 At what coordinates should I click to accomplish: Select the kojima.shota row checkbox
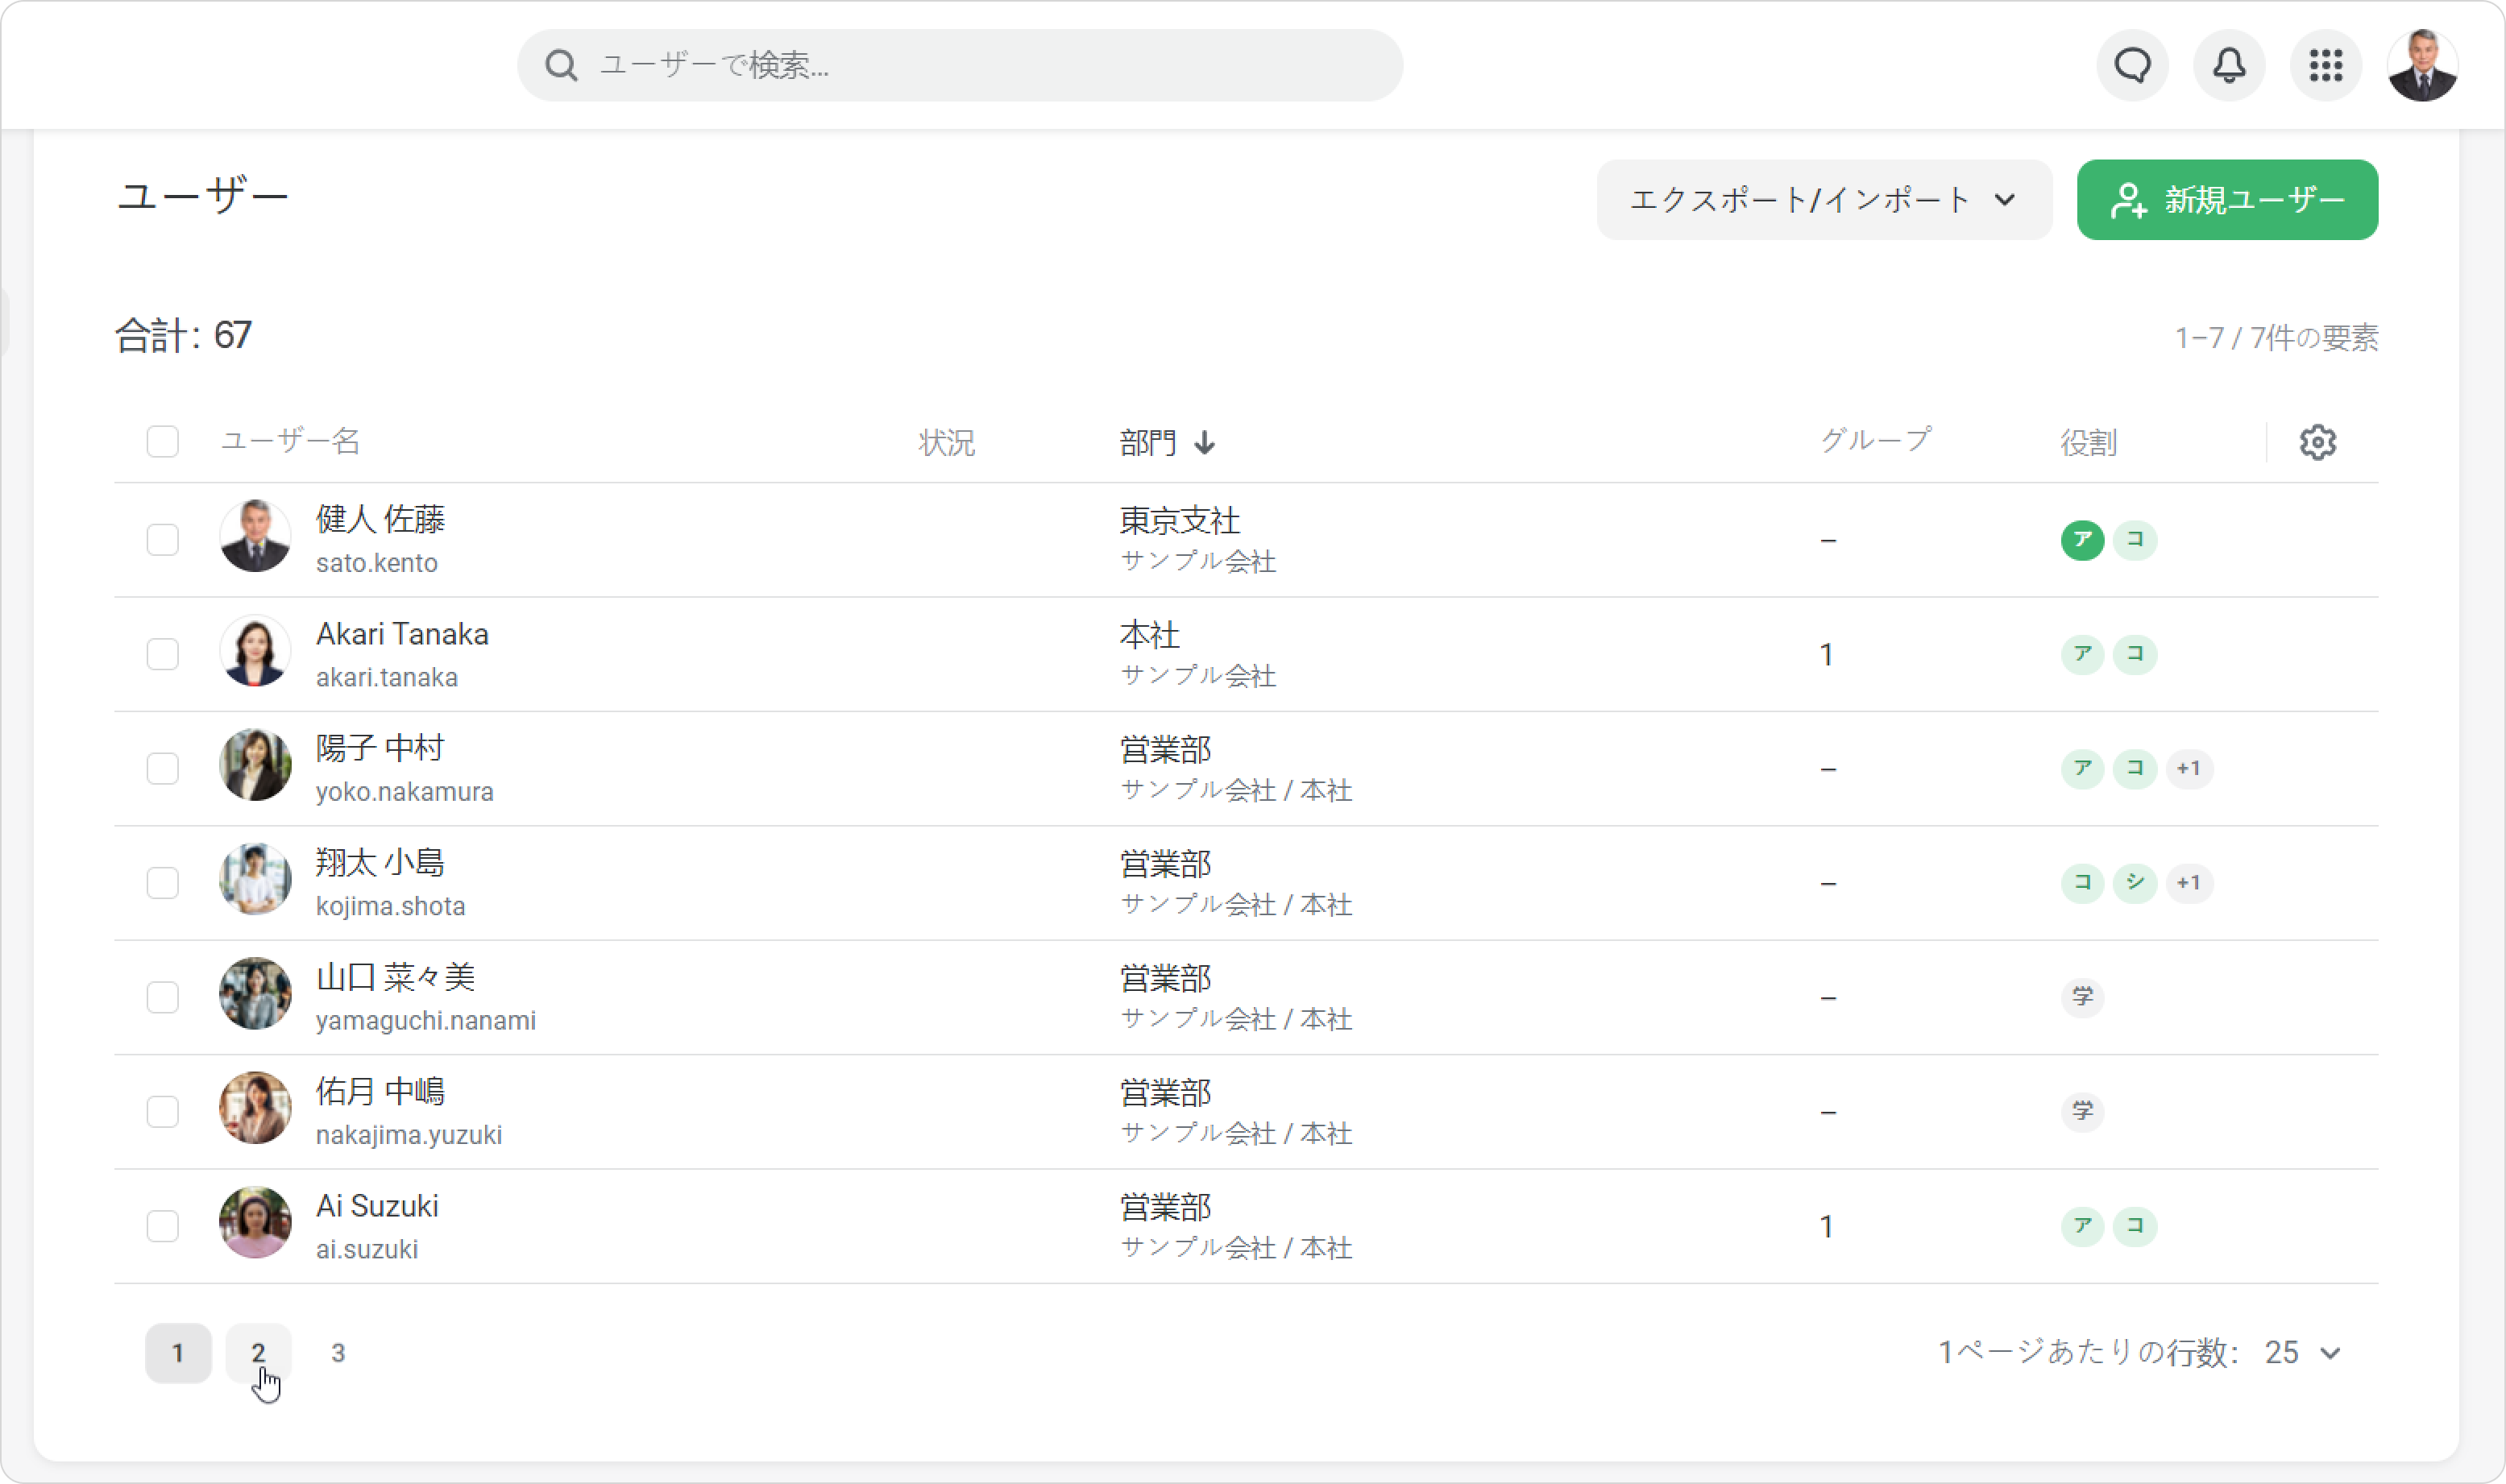(162, 883)
